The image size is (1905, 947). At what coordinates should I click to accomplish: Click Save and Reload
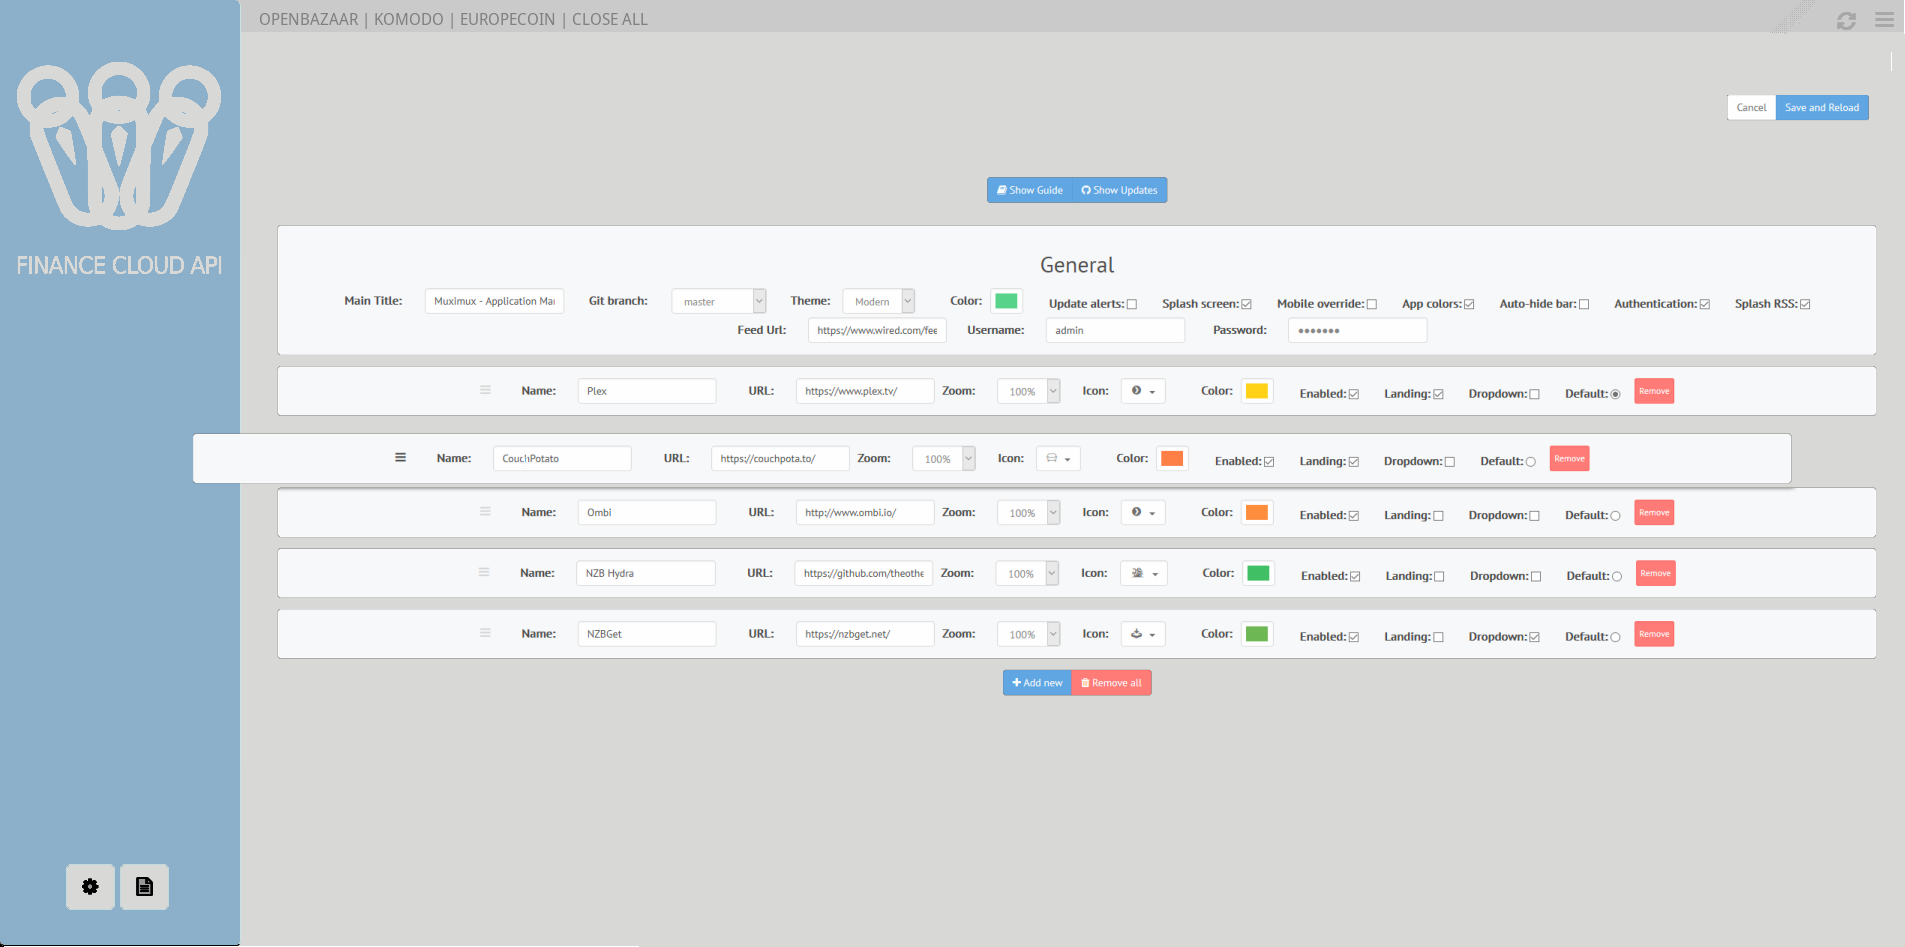click(x=1822, y=107)
